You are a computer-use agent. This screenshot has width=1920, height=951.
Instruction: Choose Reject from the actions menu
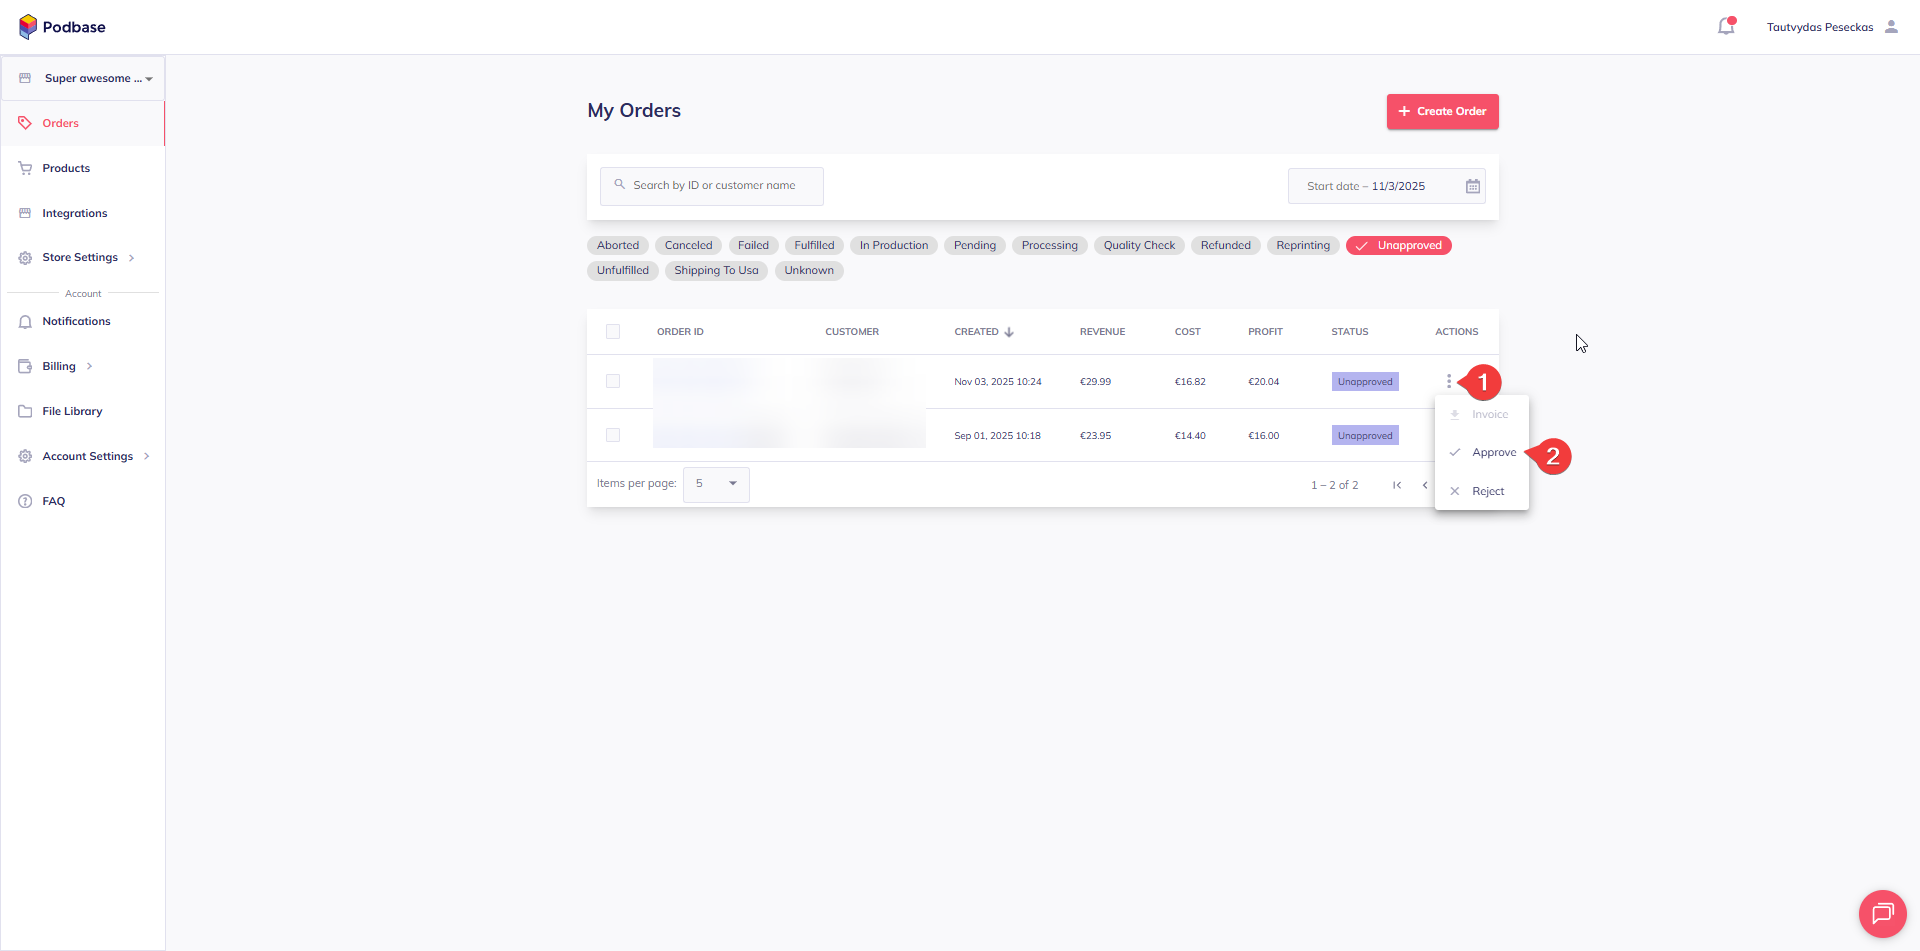click(x=1487, y=491)
